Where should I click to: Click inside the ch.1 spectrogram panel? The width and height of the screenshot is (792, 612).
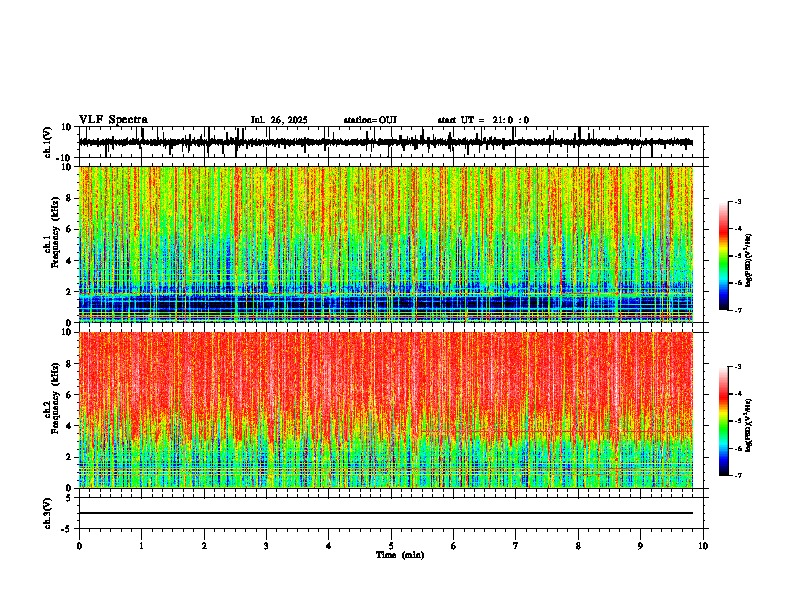pos(386,244)
